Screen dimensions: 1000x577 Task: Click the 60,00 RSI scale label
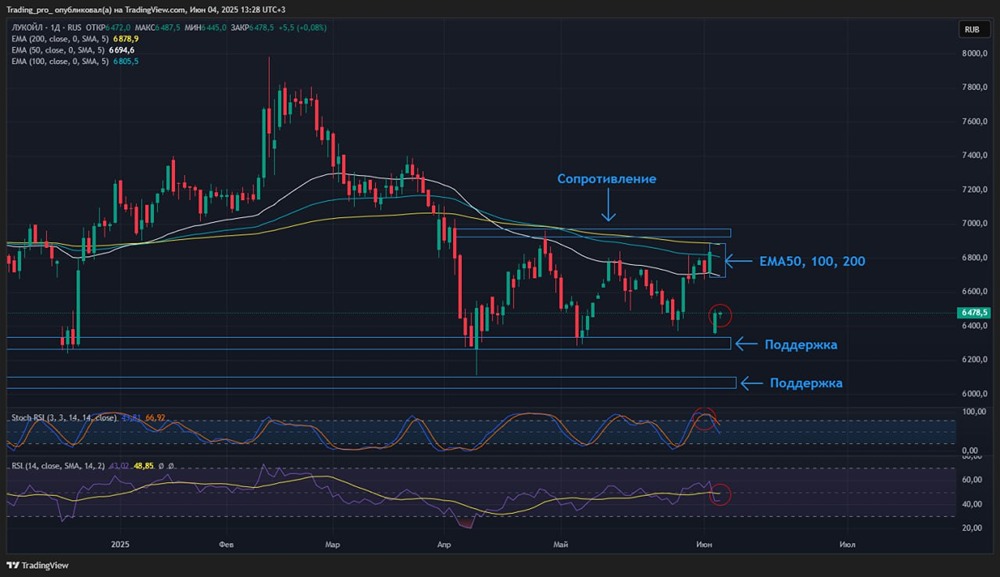[x=972, y=480]
